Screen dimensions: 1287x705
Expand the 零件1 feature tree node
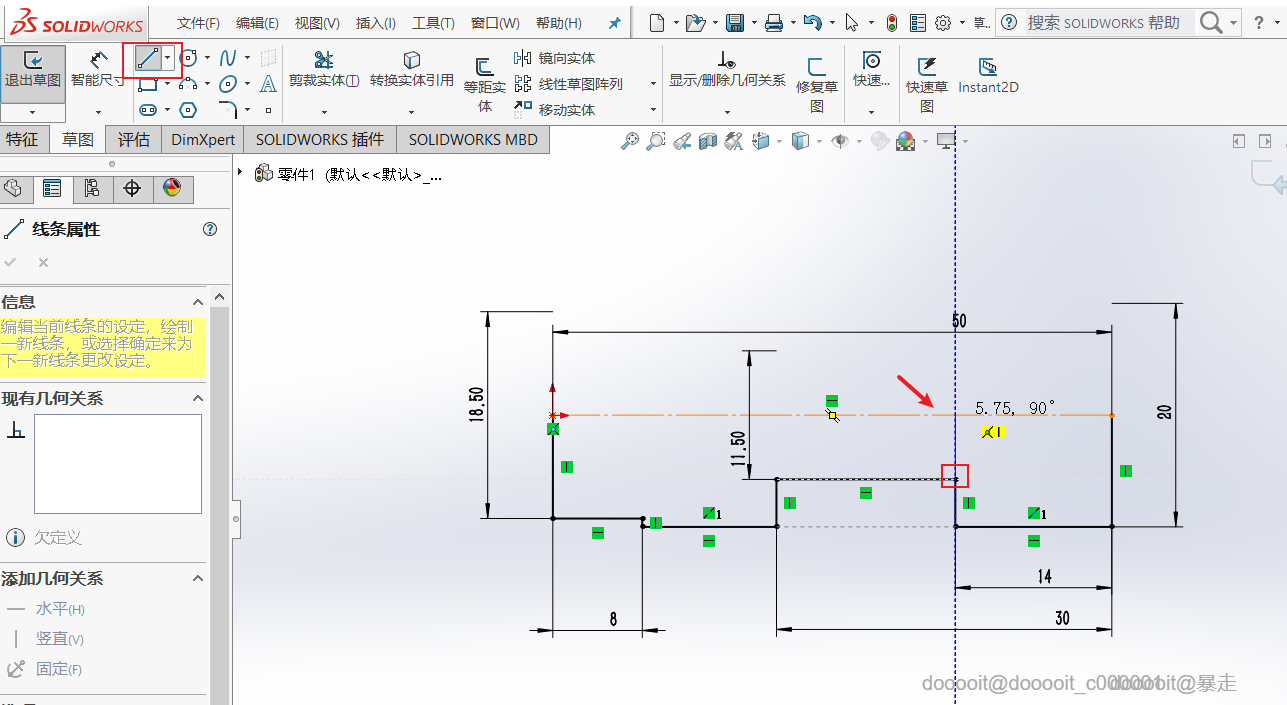click(240, 173)
